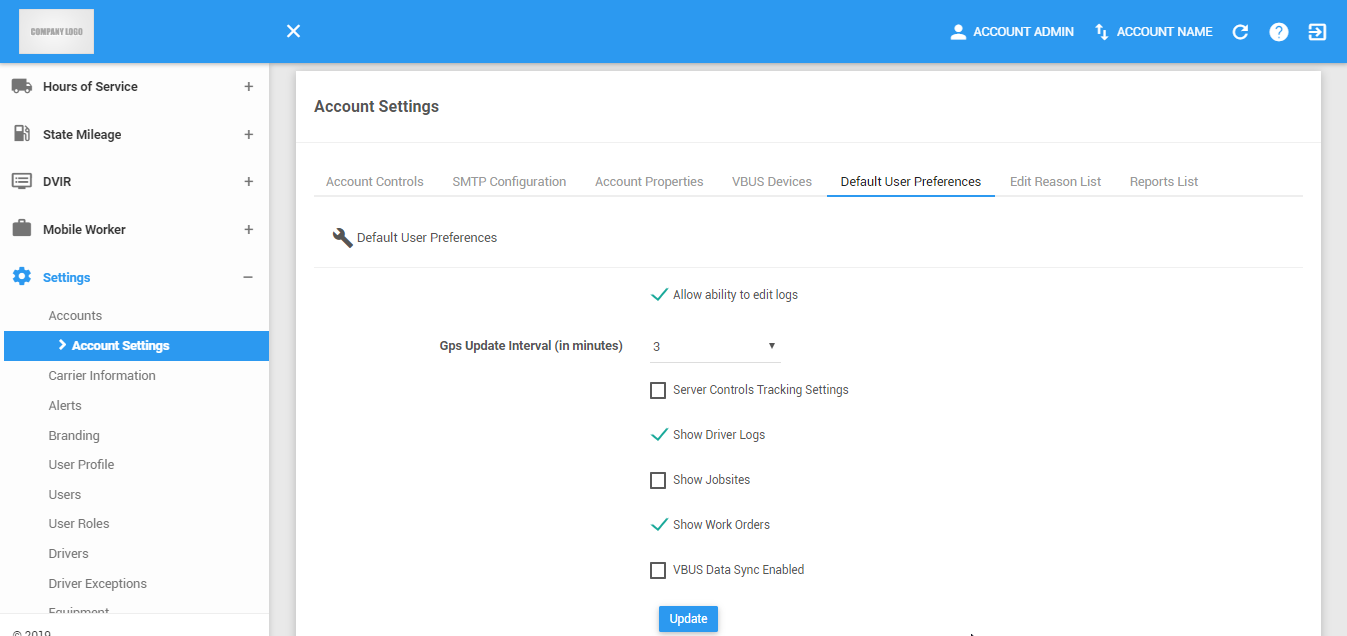Select the Default User Preferences tab
The width and height of the screenshot is (1347, 636).
coord(911,182)
